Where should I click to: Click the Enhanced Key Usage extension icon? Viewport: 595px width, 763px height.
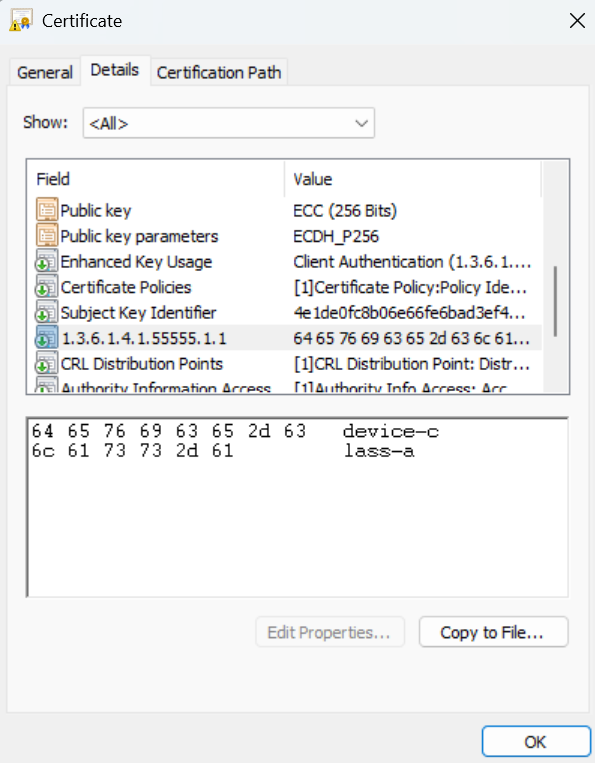click(47, 261)
